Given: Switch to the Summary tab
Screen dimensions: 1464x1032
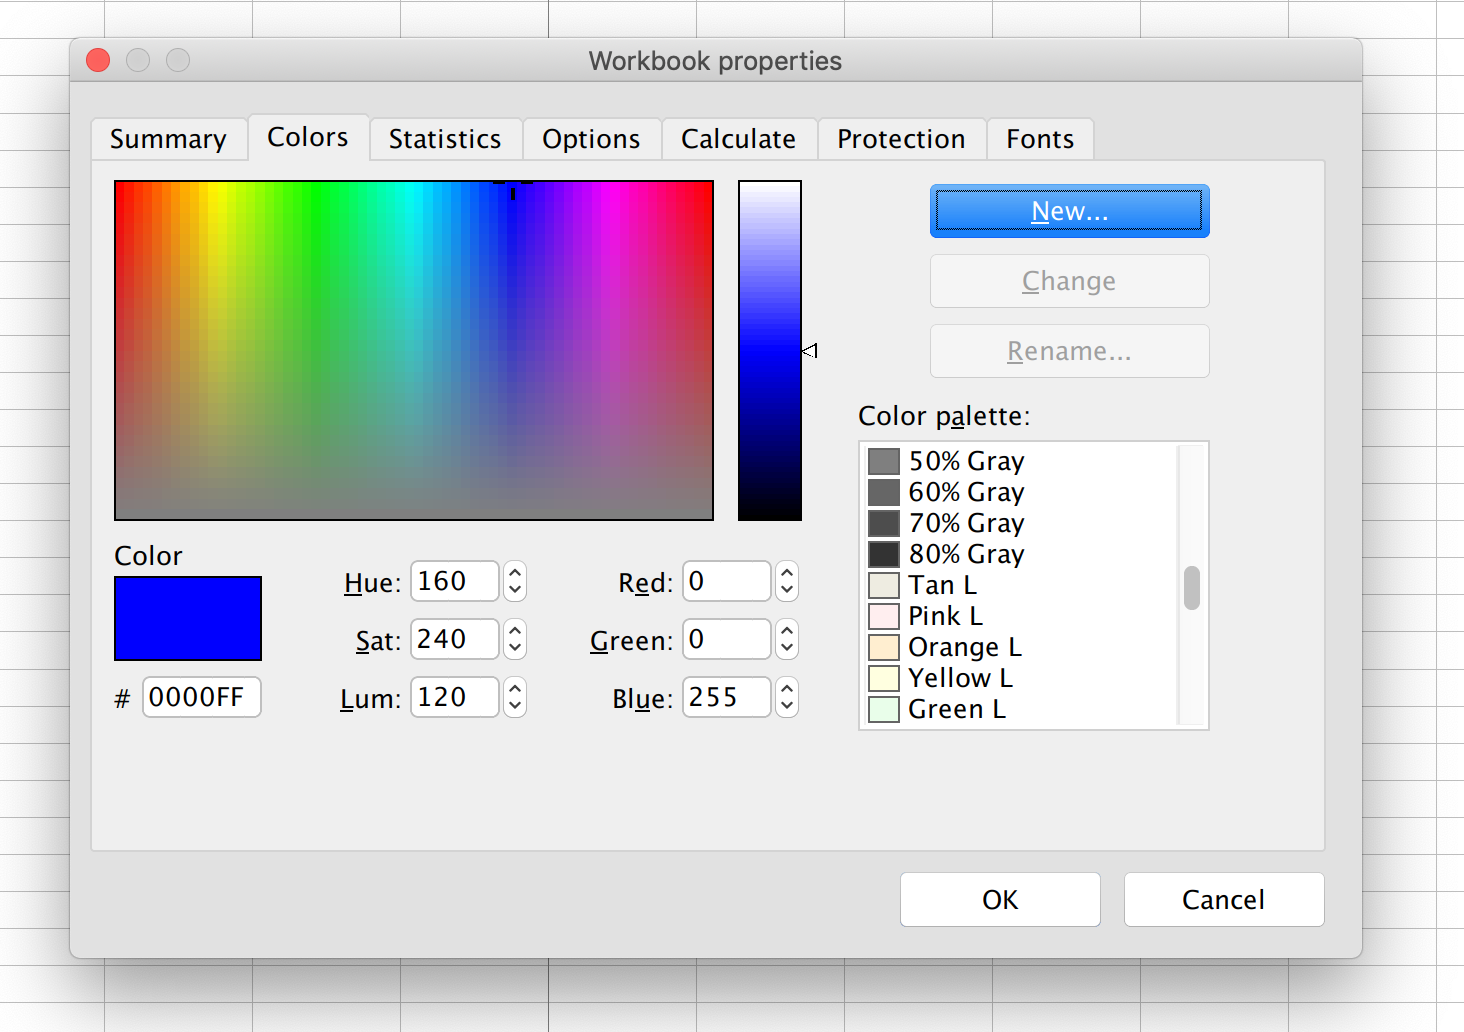Looking at the screenshot, I should 168,139.
